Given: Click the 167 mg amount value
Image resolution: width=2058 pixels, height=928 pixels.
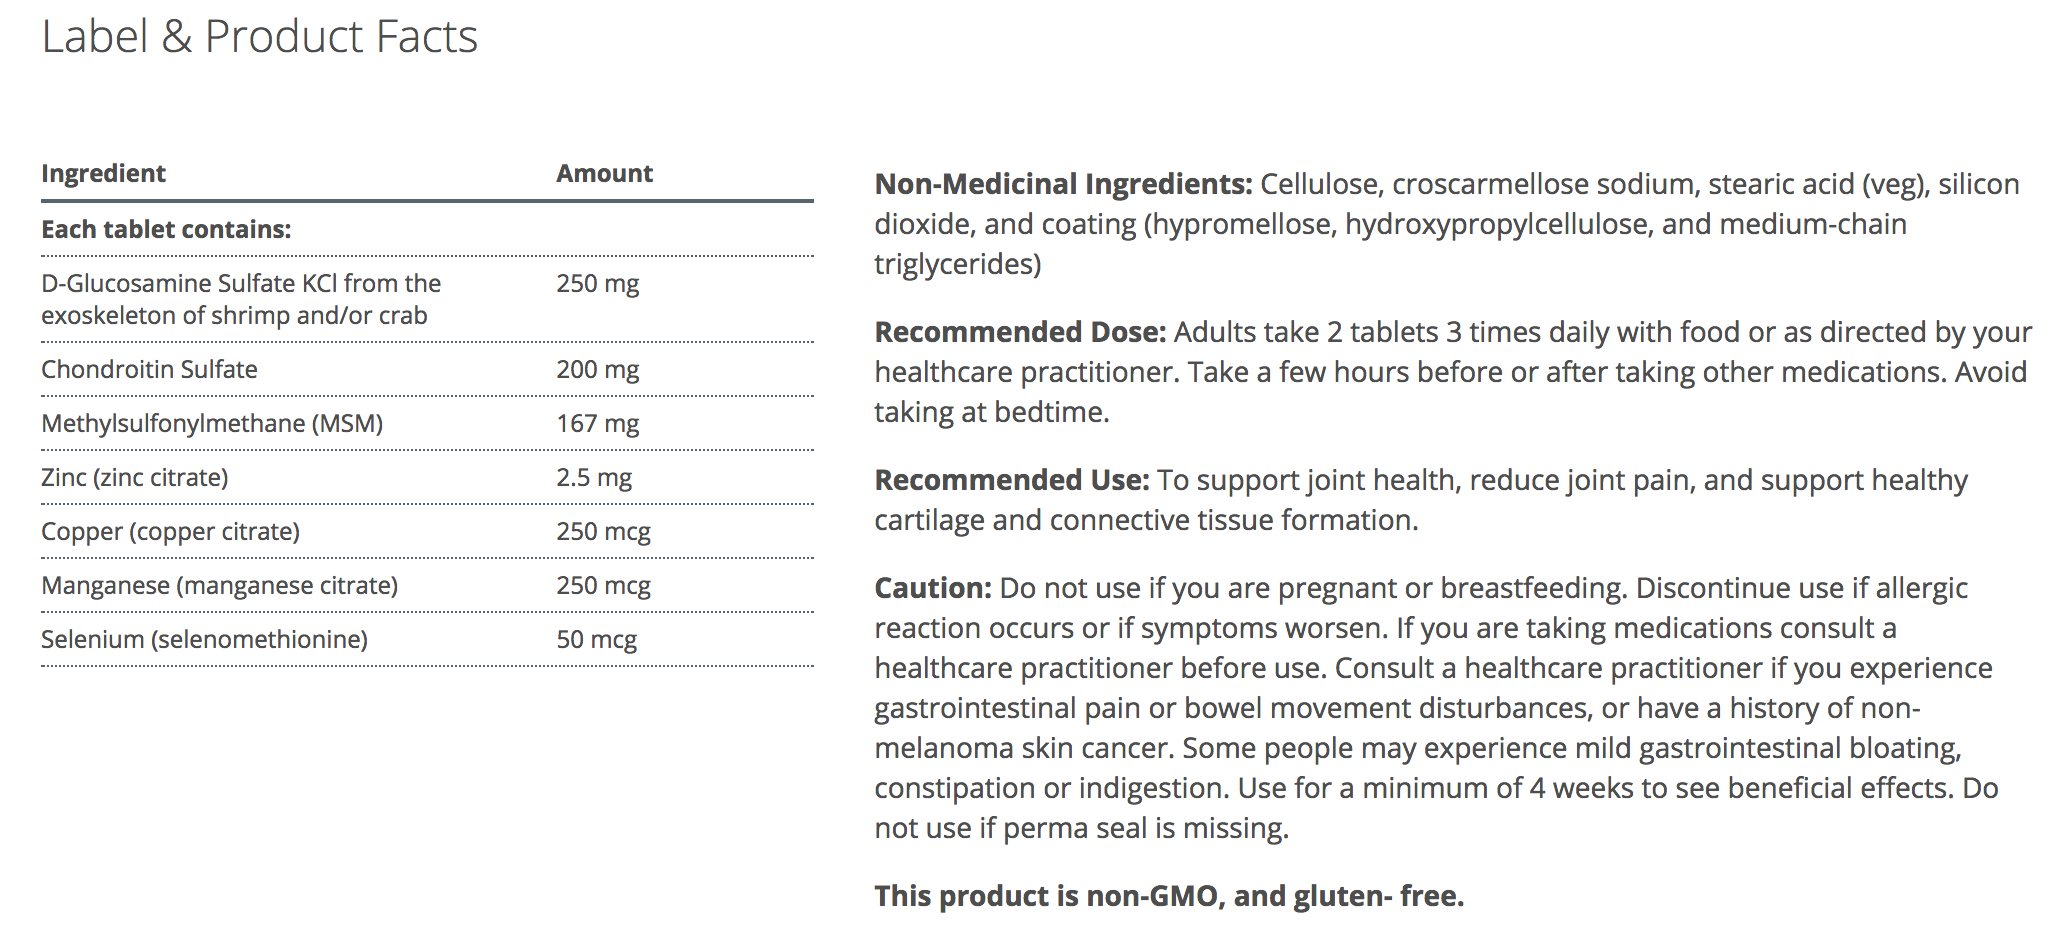Looking at the screenshot, I should [597, 423].
